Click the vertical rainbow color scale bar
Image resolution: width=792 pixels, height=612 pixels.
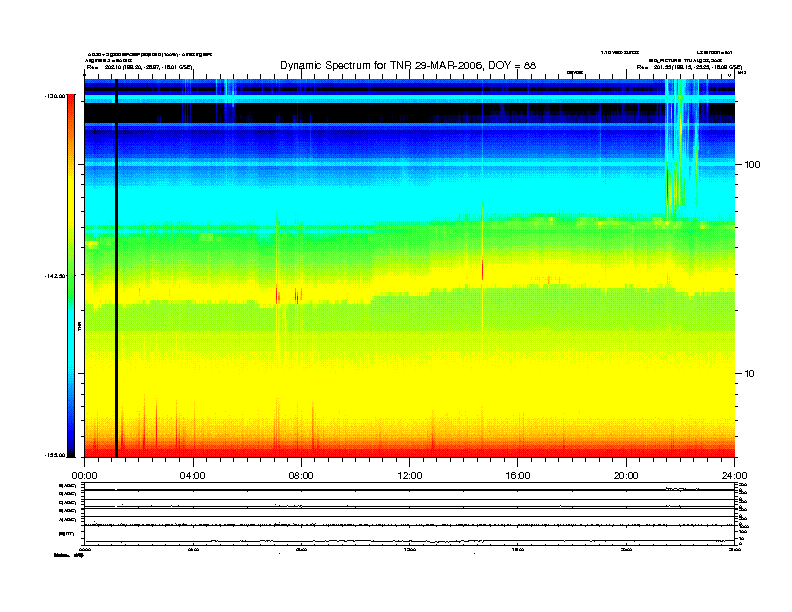click(x=71, y=276)
